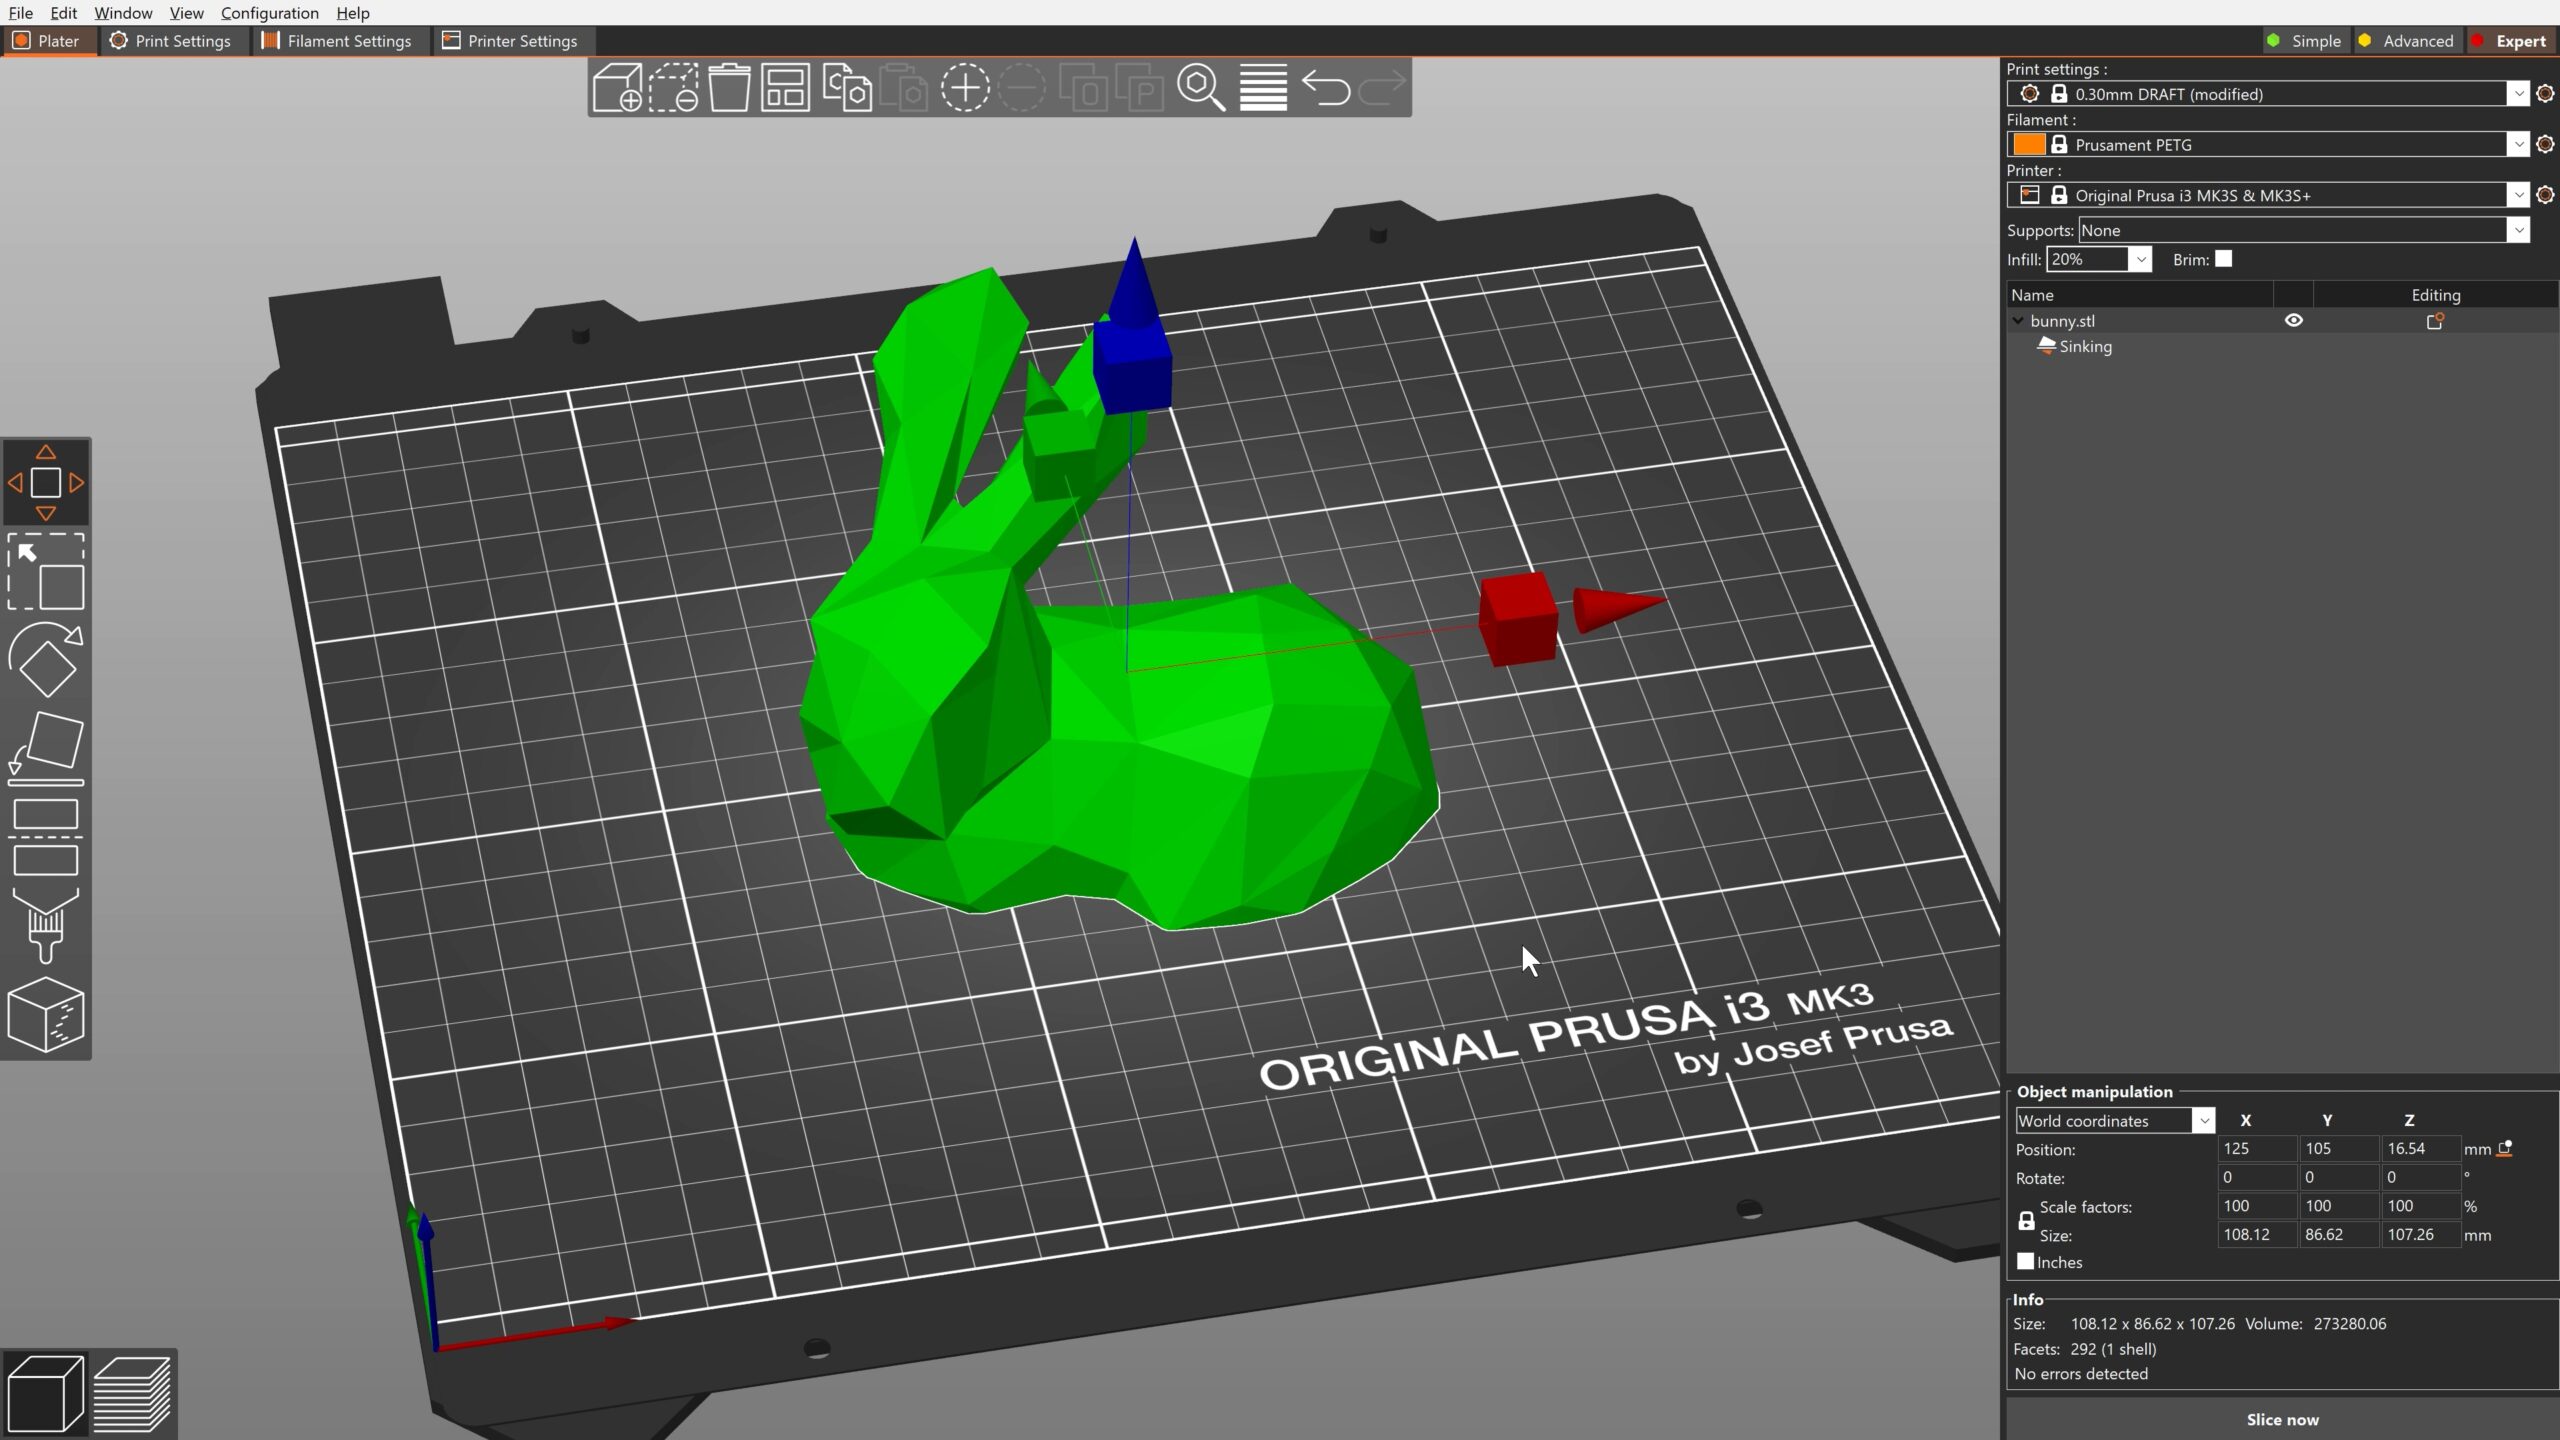Image resolution: width=2560 pixels, height=1440 pixels.
Task: Open Filament preset dropdown
Action: (2516, 144)
